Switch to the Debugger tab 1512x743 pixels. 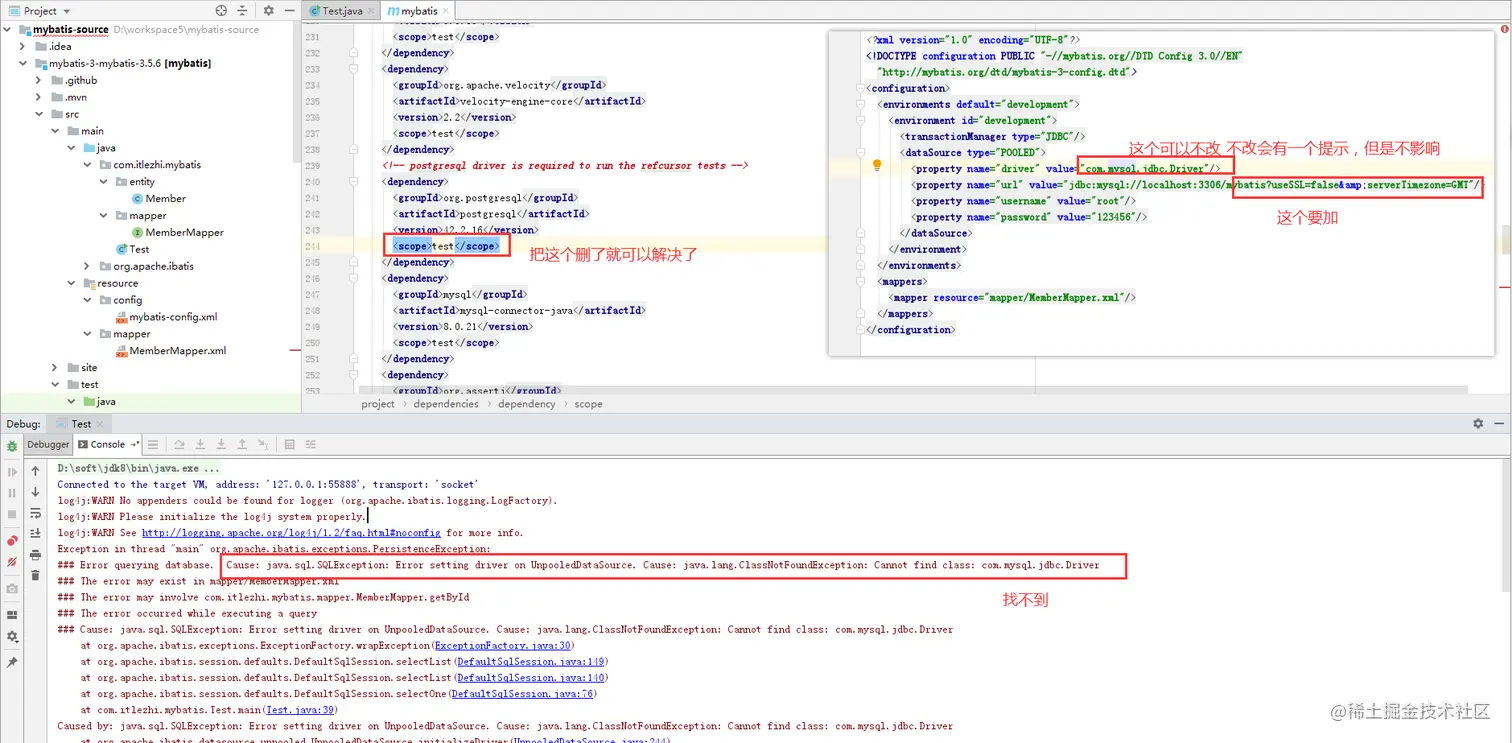point(48,444)
